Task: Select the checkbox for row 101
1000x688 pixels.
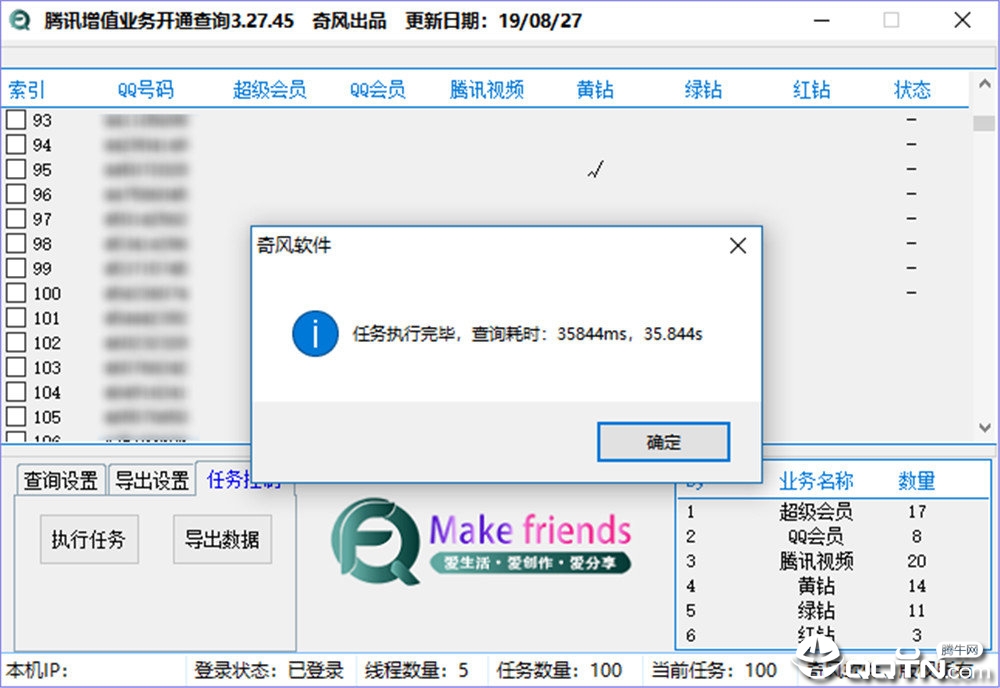Action: coord(16,318)
